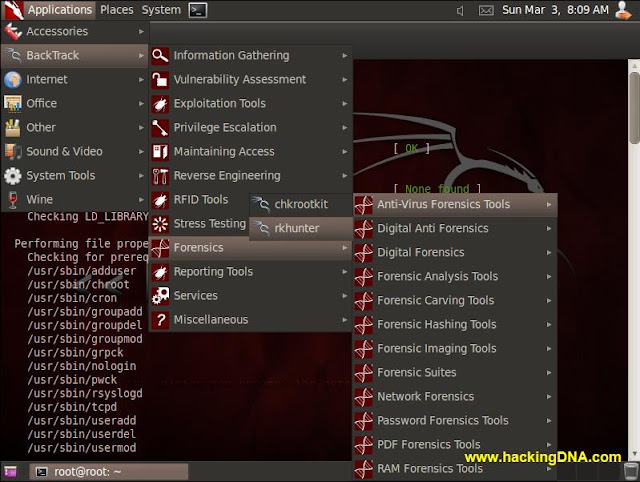Click the Wine glass icon
This screenshot has height=482, width=640.
click(x=13, y=200)
